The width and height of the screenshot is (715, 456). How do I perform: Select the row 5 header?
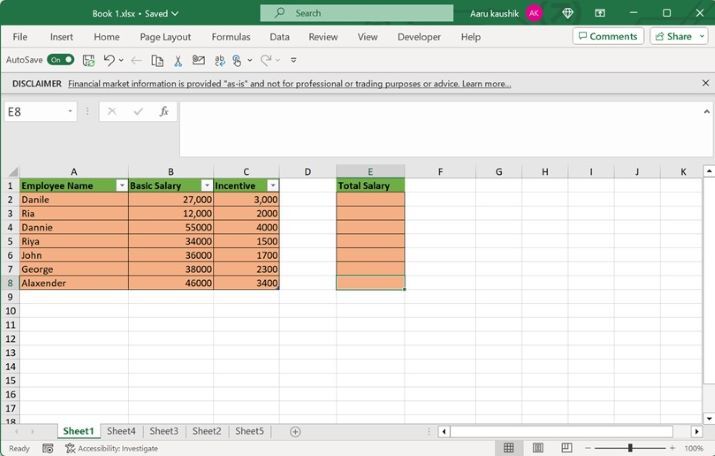pyautogui.click(x=10, y=241)
